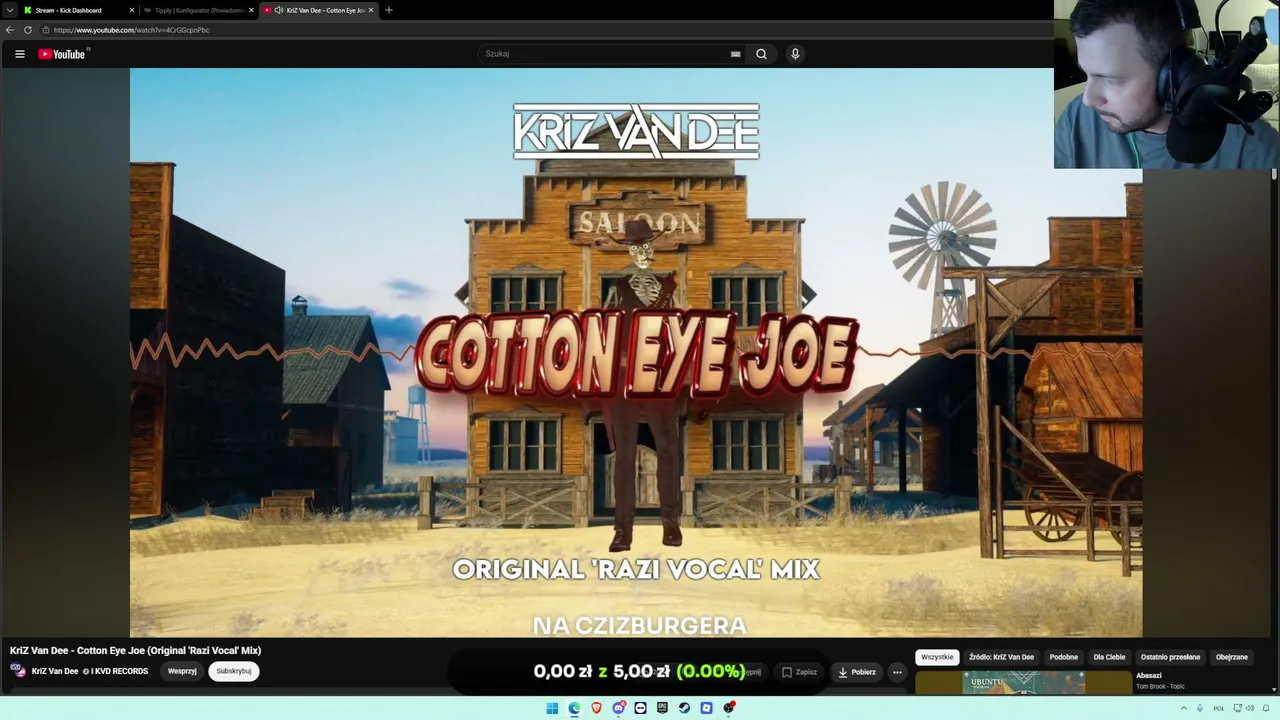Select the Dla Ciebie filter chip
Image resolution: width=1280 pixels, height=720 pixels.
pyautogui.click(x=1109, y=657)
